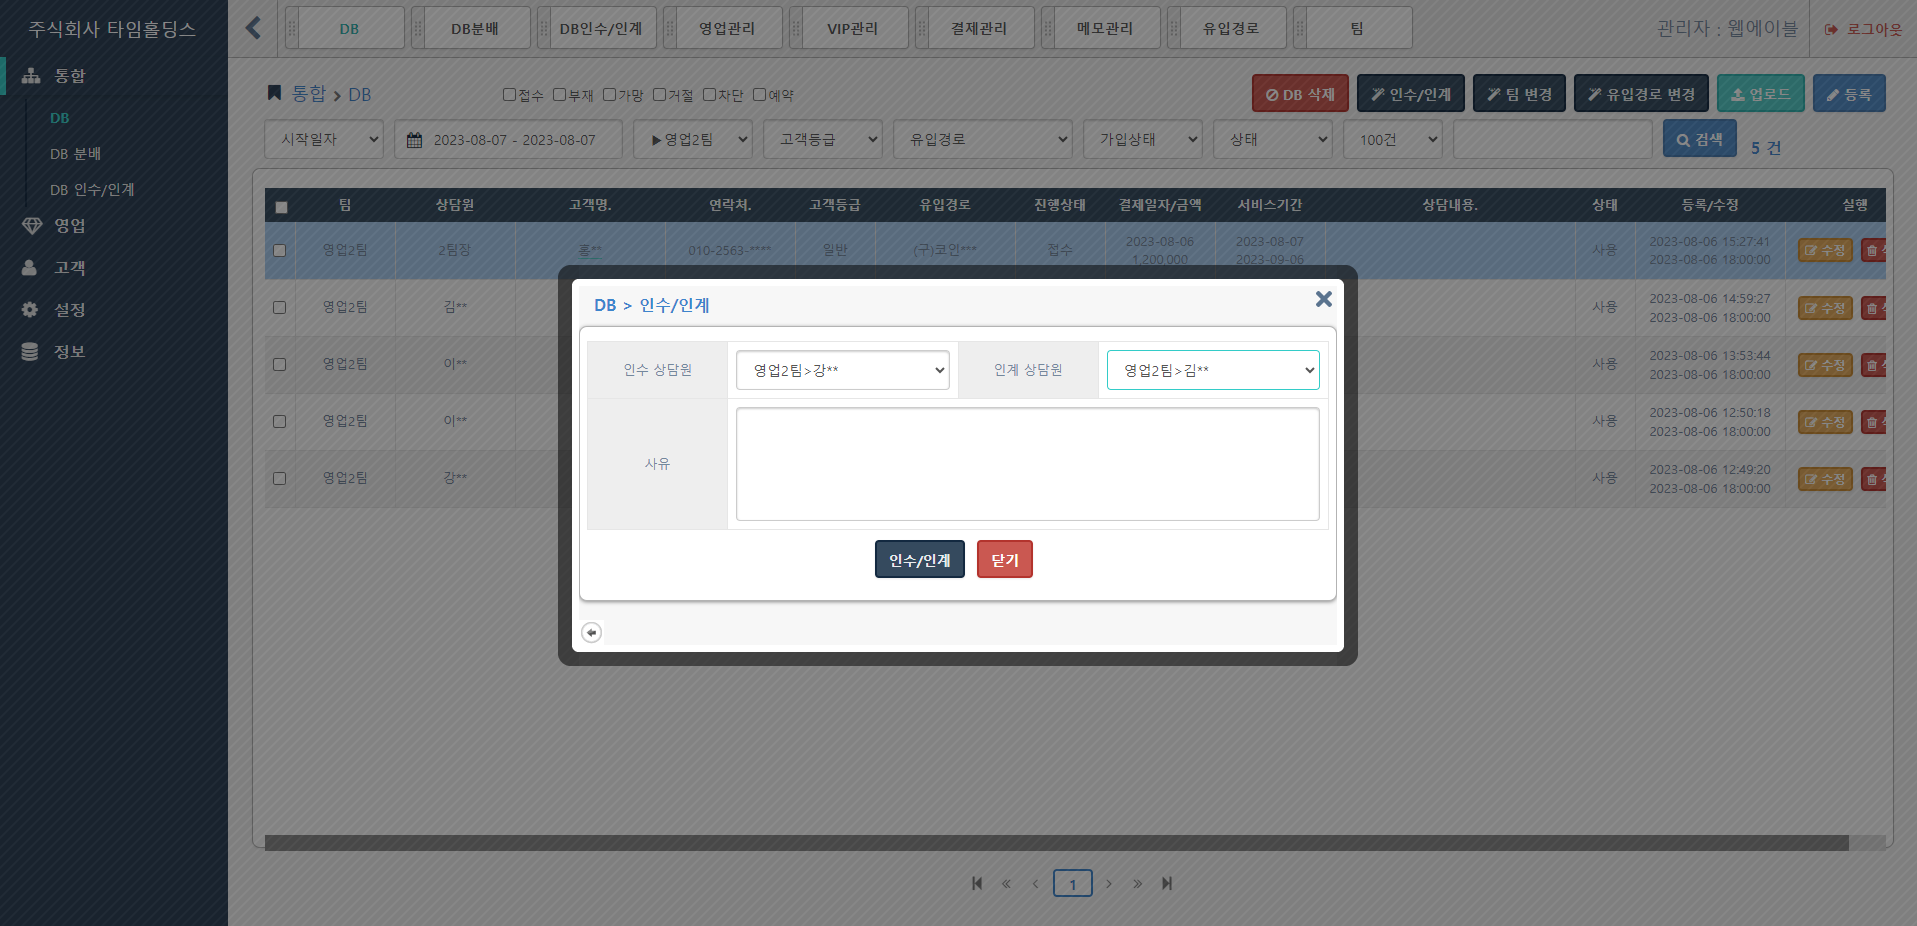Check the 접수 filter checkbox
Image resolution: width=1917 pixels, height=926 pixels.
(509, 94)
